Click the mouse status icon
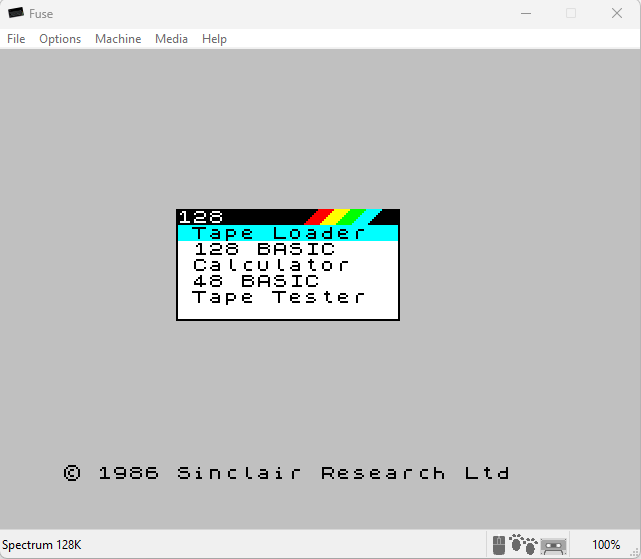 point(499,545)
